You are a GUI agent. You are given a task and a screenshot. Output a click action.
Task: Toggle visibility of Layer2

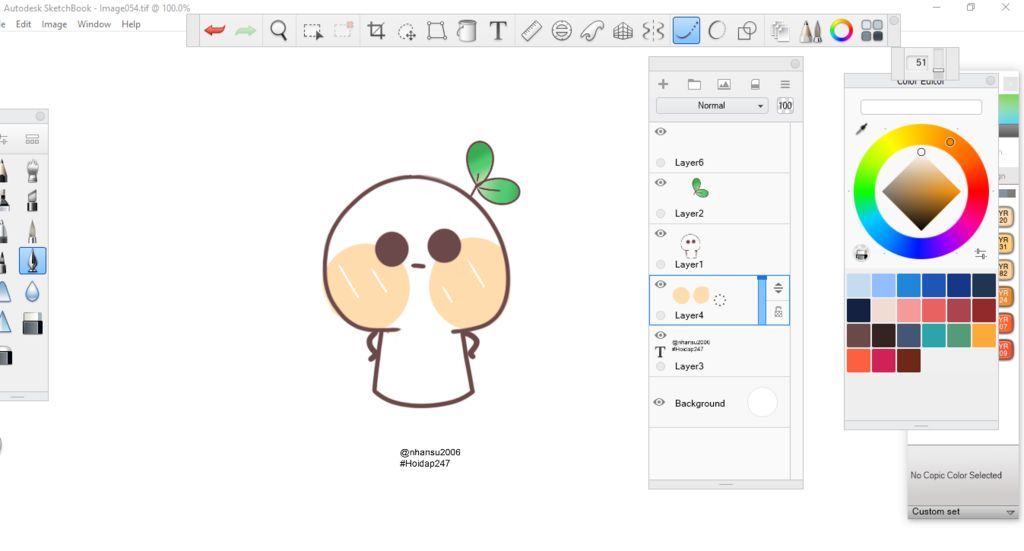pos(660,183)
